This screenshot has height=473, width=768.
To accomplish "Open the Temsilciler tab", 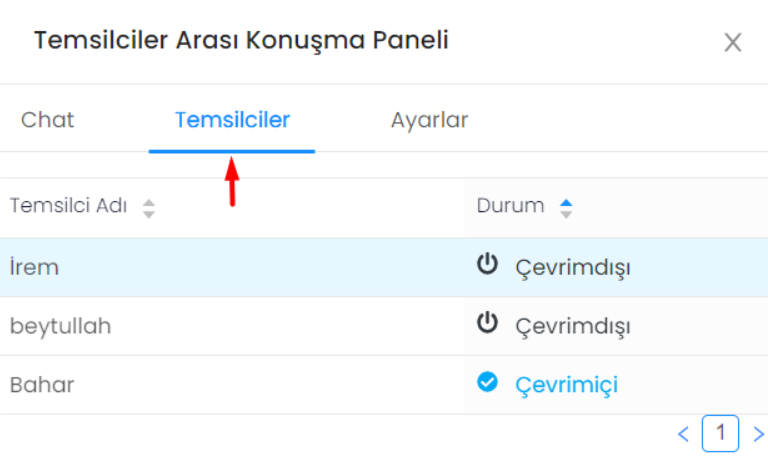I will pyautogui.click(x=232, y=120).
